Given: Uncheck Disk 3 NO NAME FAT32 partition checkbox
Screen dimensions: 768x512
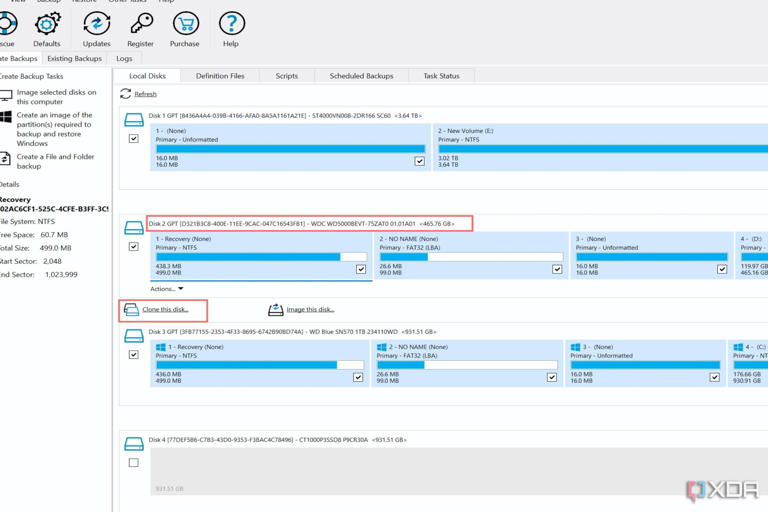Looking at the screenshot, I should tap(552, 377).
